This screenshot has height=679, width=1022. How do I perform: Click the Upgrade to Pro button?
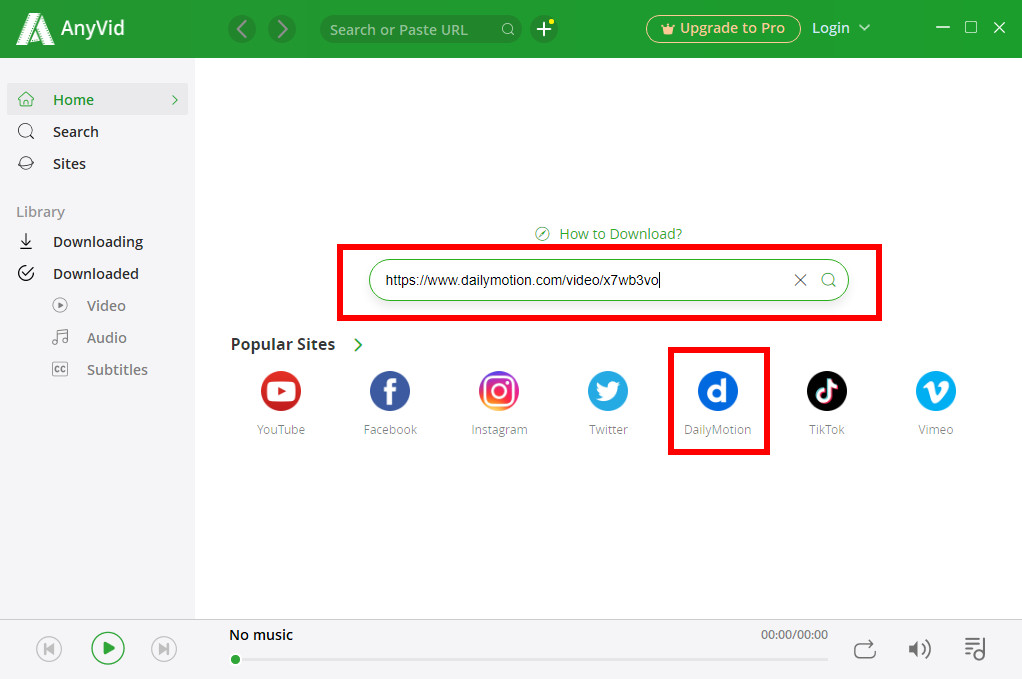(x=723, y=29)
